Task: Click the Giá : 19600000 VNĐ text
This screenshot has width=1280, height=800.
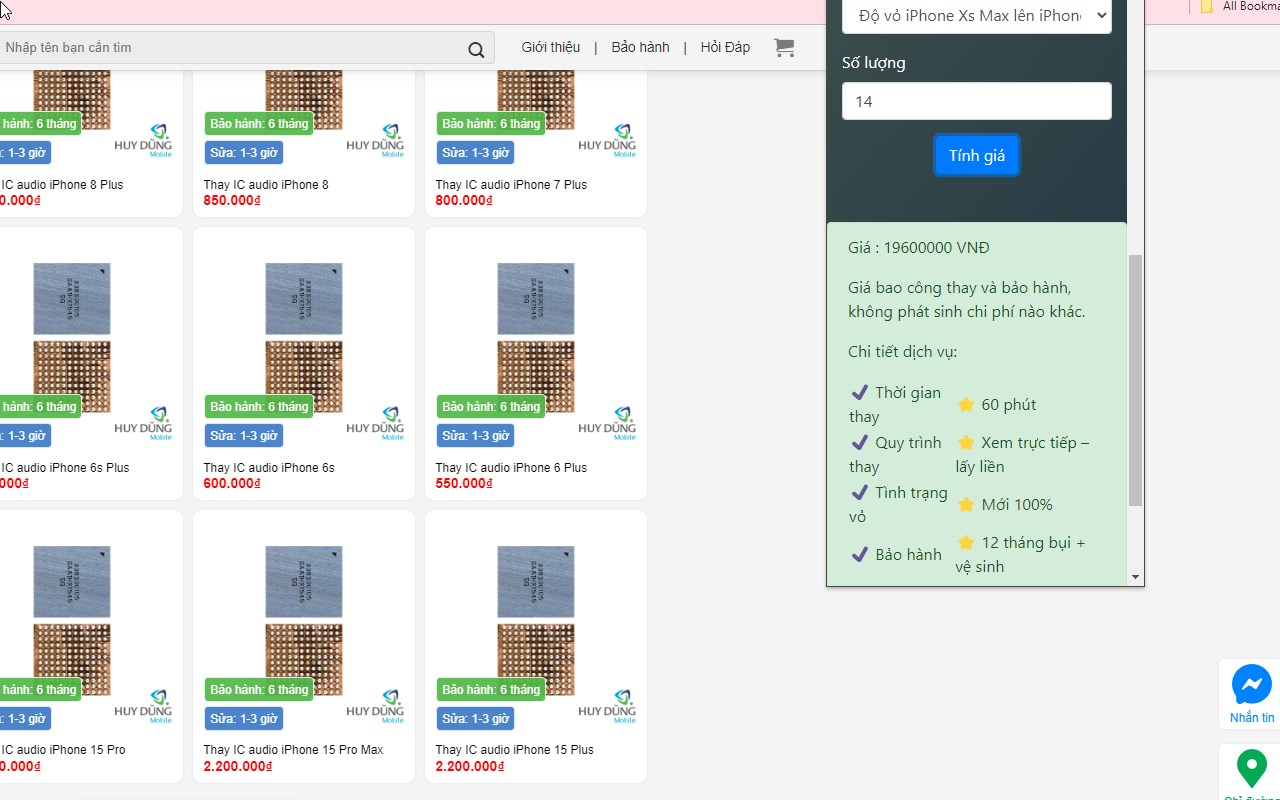Action: click(x=919, y=248)
